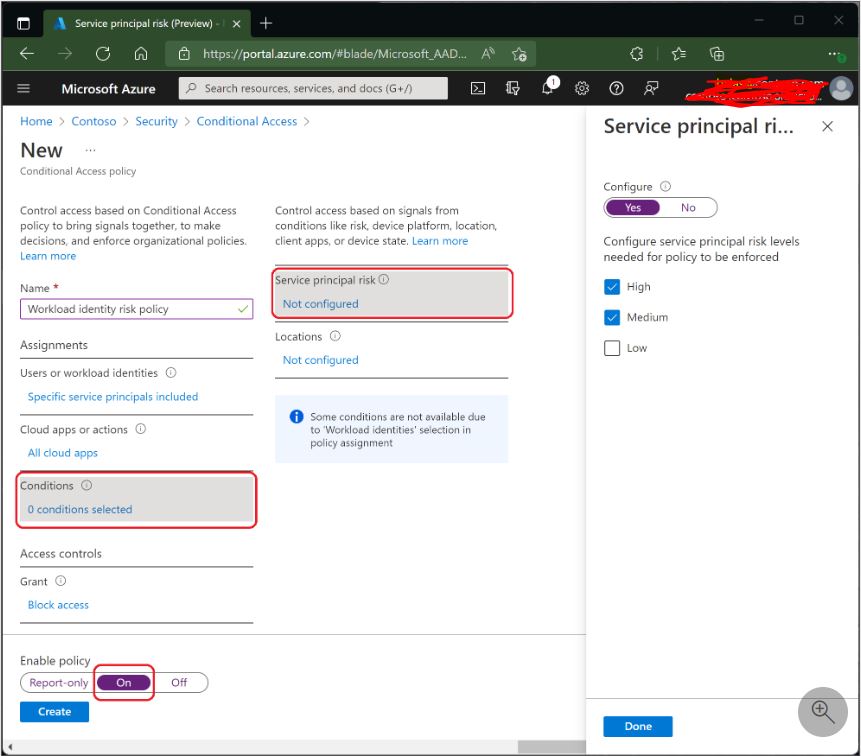Open Block access grant setting
This screenshot has width=861, height=756.
click(58, 604)
